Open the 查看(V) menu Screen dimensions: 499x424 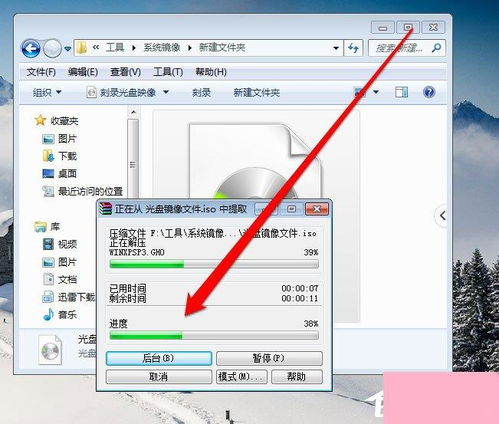point(125,72)
